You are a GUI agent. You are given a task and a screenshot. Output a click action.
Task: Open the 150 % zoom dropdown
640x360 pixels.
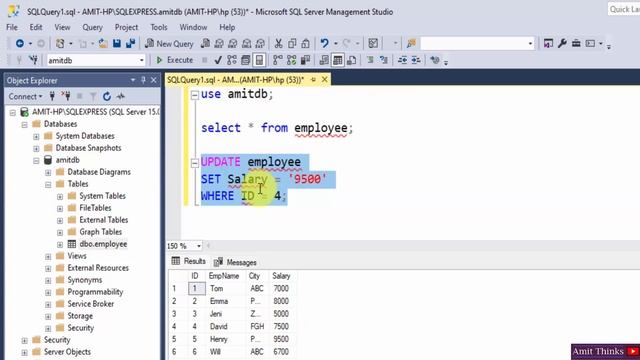tap(199, 246)
